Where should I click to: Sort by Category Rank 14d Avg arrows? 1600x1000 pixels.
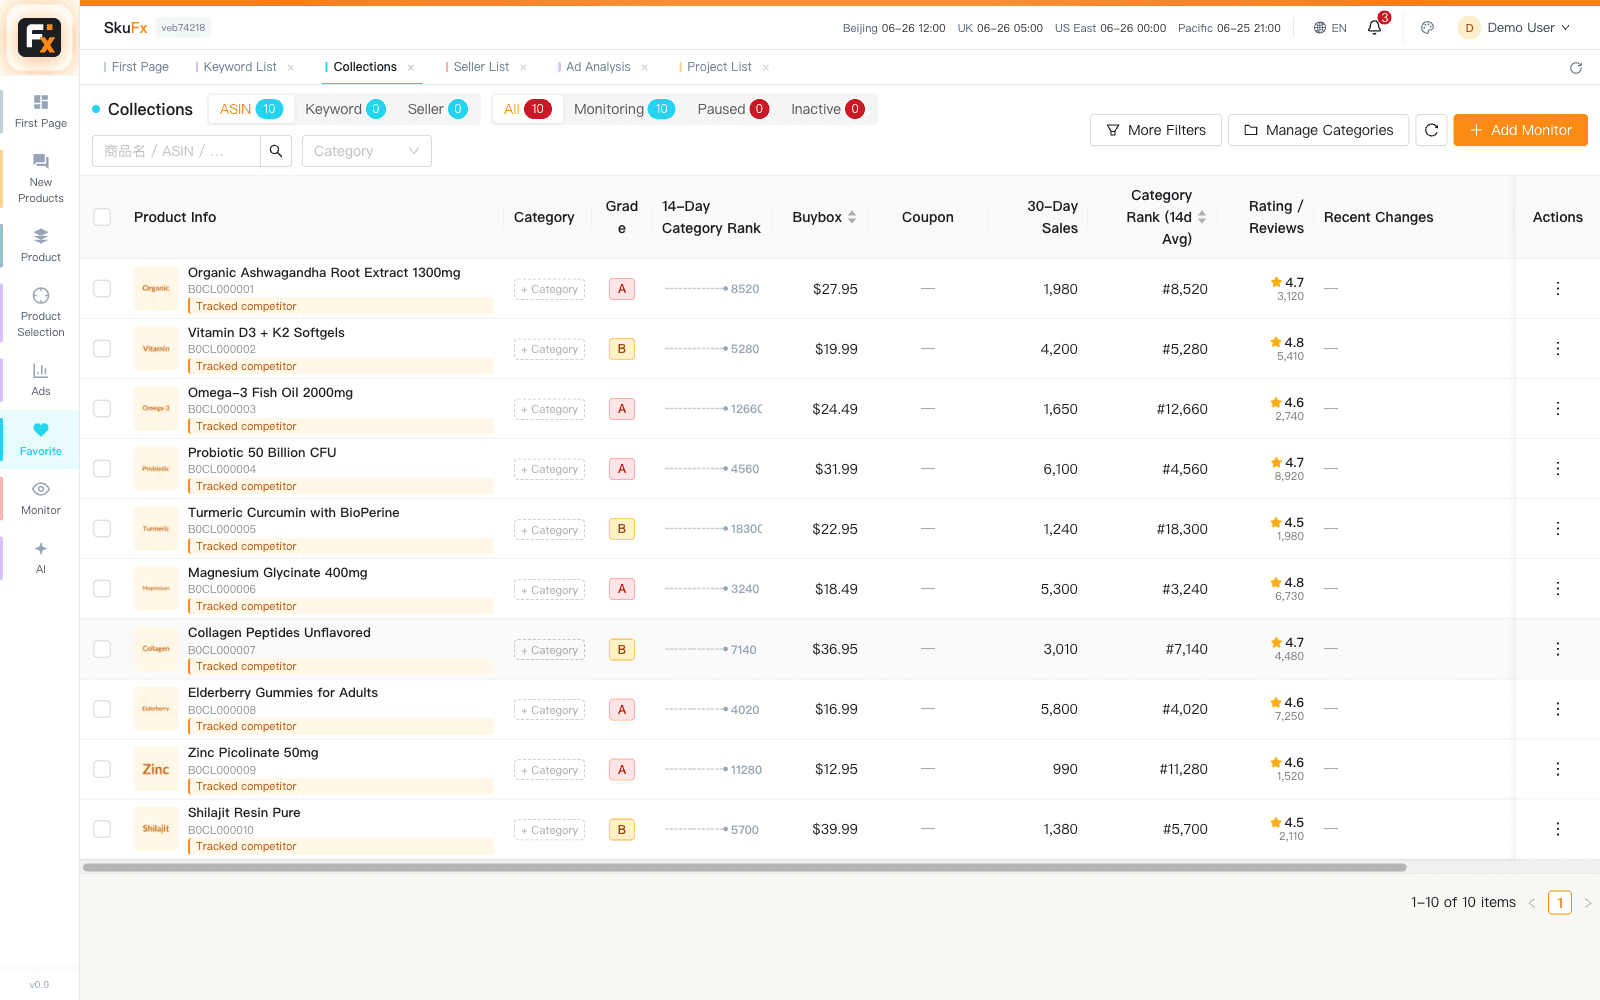1202,217
